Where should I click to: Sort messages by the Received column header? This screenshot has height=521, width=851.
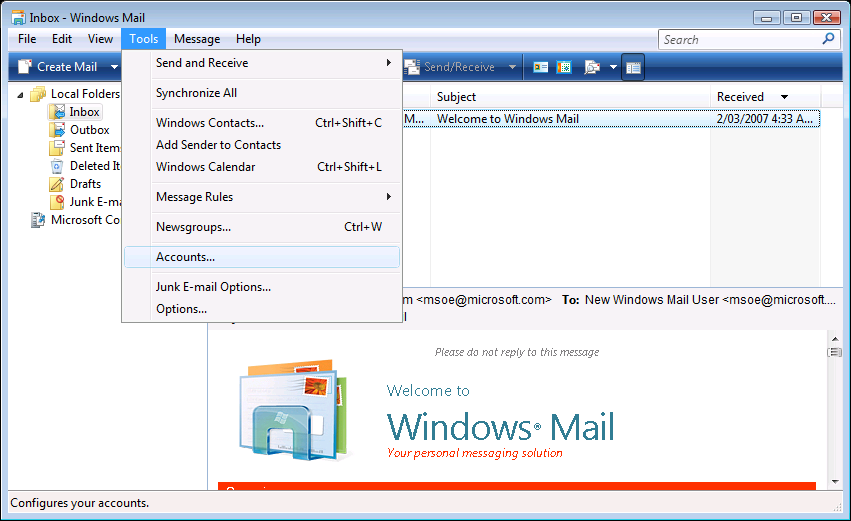(x=740, y=97)
